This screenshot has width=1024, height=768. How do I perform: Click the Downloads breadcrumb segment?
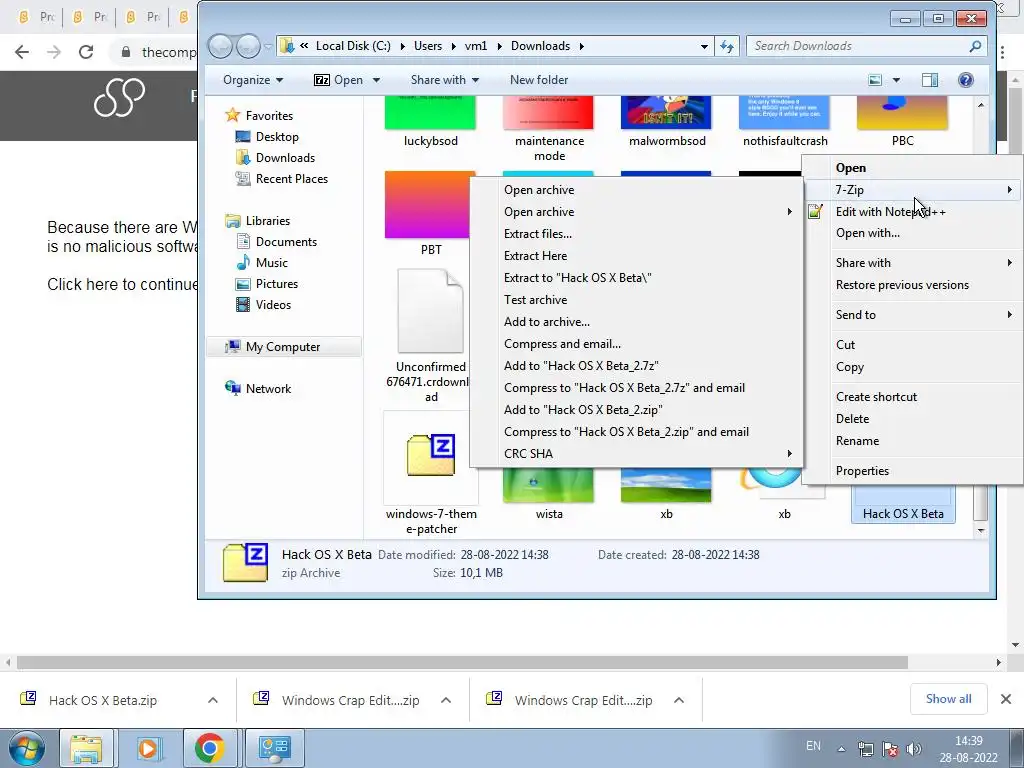(x=540, y=46)
